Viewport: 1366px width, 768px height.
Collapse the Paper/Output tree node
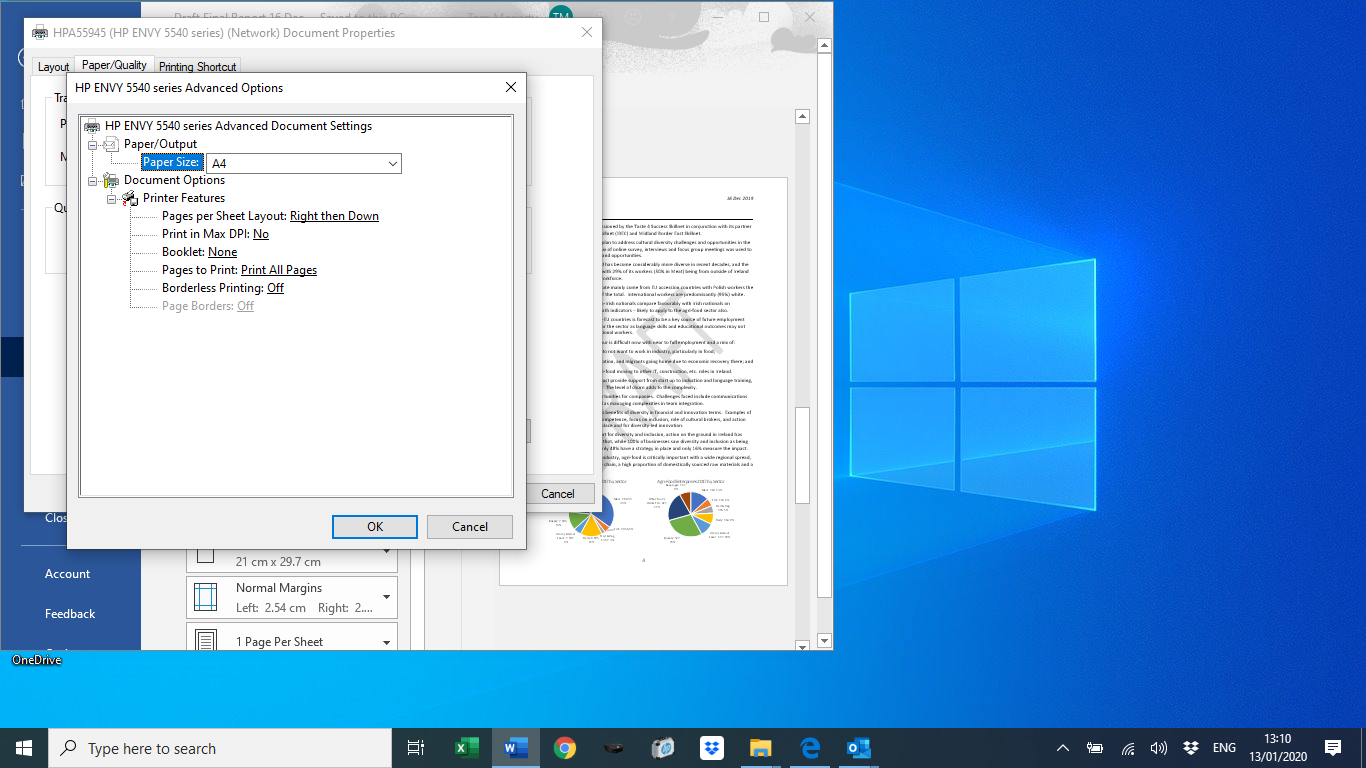click(x=93, y=145)
